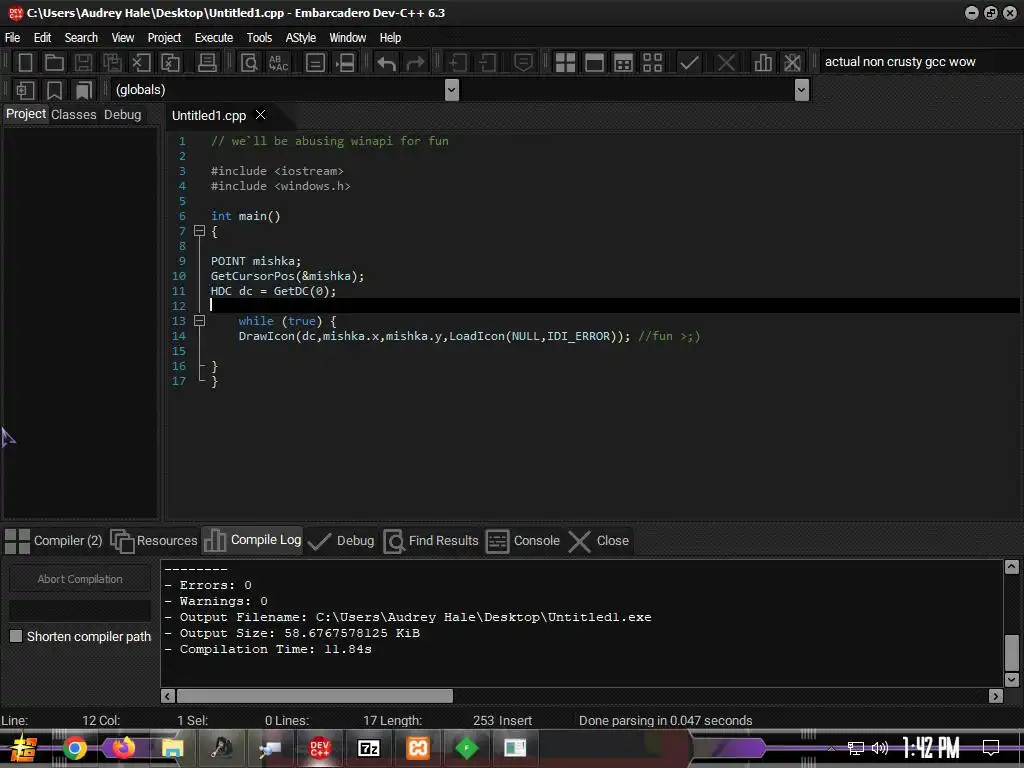Click the Delete profiling information icon

coord(792,63)
